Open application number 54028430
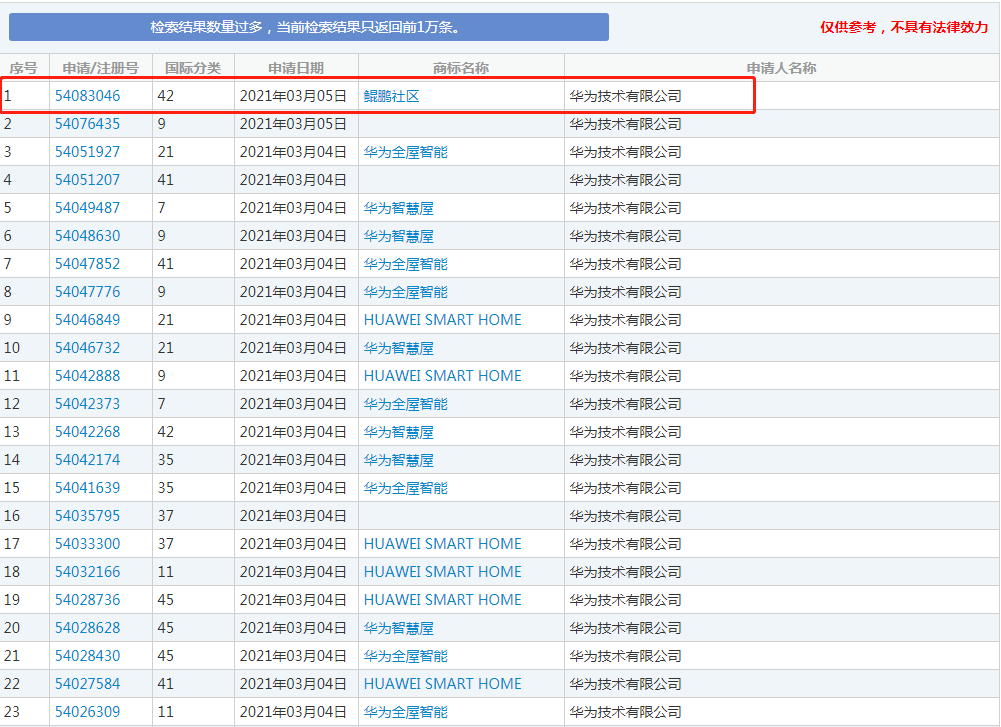 pyautogui.click(x=87, y=656)
